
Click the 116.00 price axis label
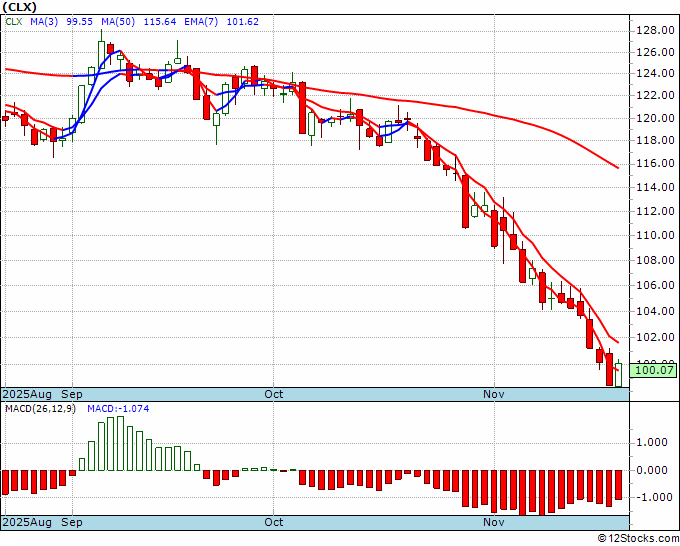point(655,163)
